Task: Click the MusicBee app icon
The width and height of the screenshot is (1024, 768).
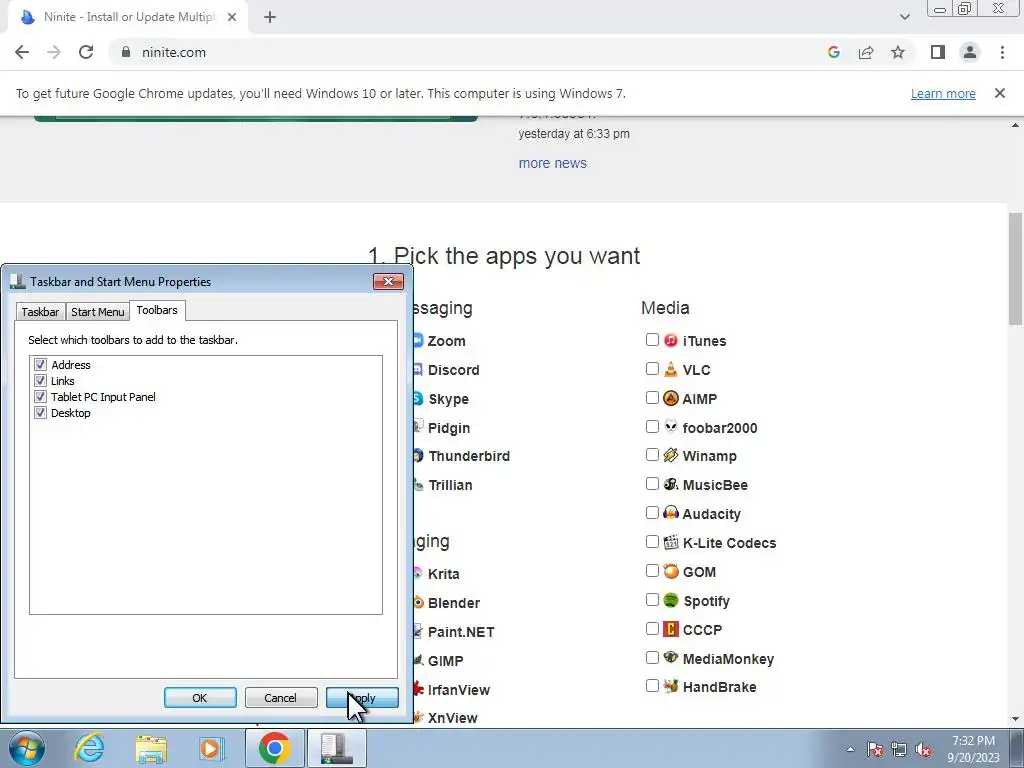Action: 671,484
